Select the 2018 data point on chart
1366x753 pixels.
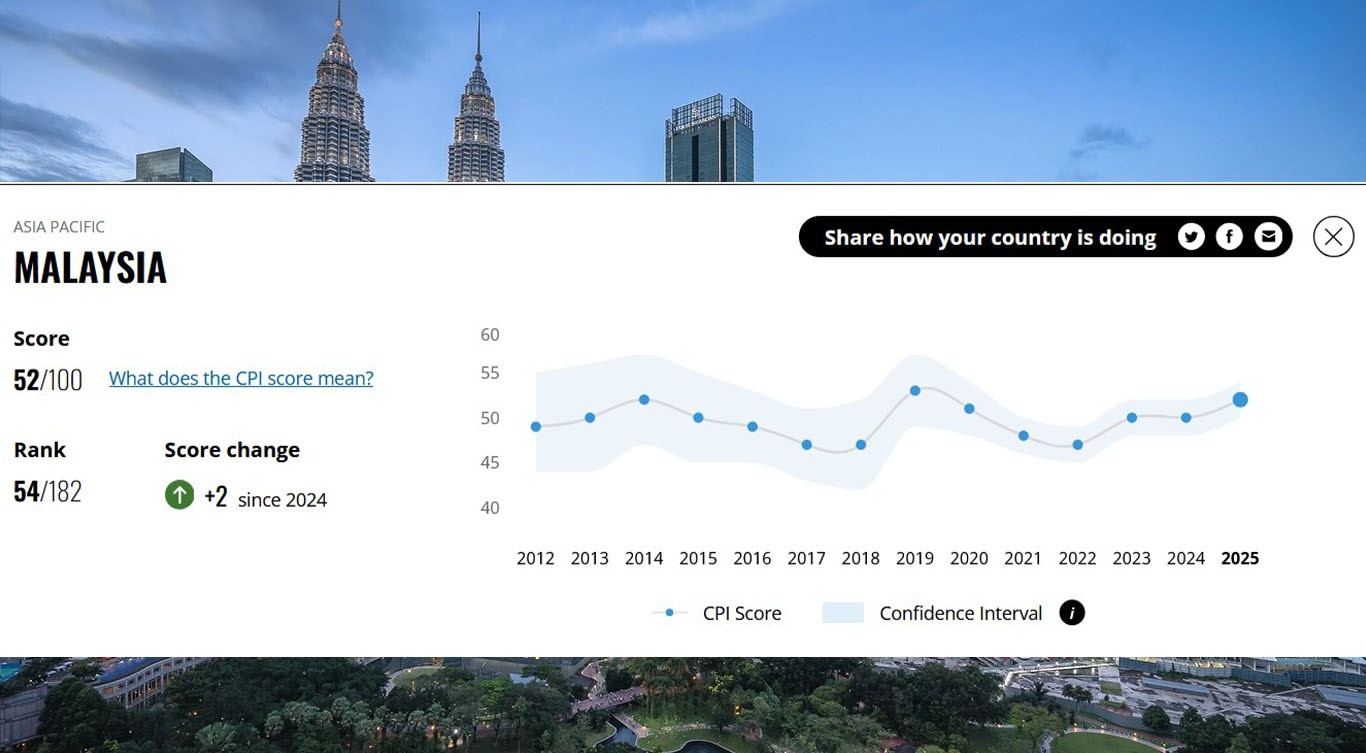[x=861, y=445]
